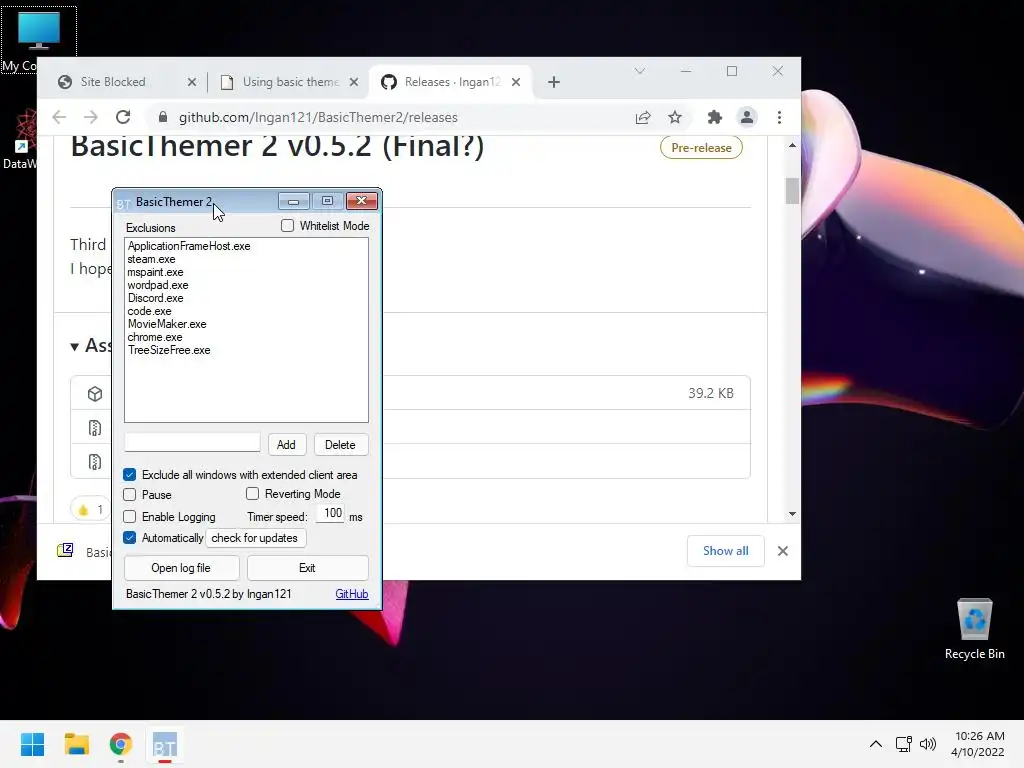
Task: Open Chrome three-dot menu
Action: pos(779,118)
